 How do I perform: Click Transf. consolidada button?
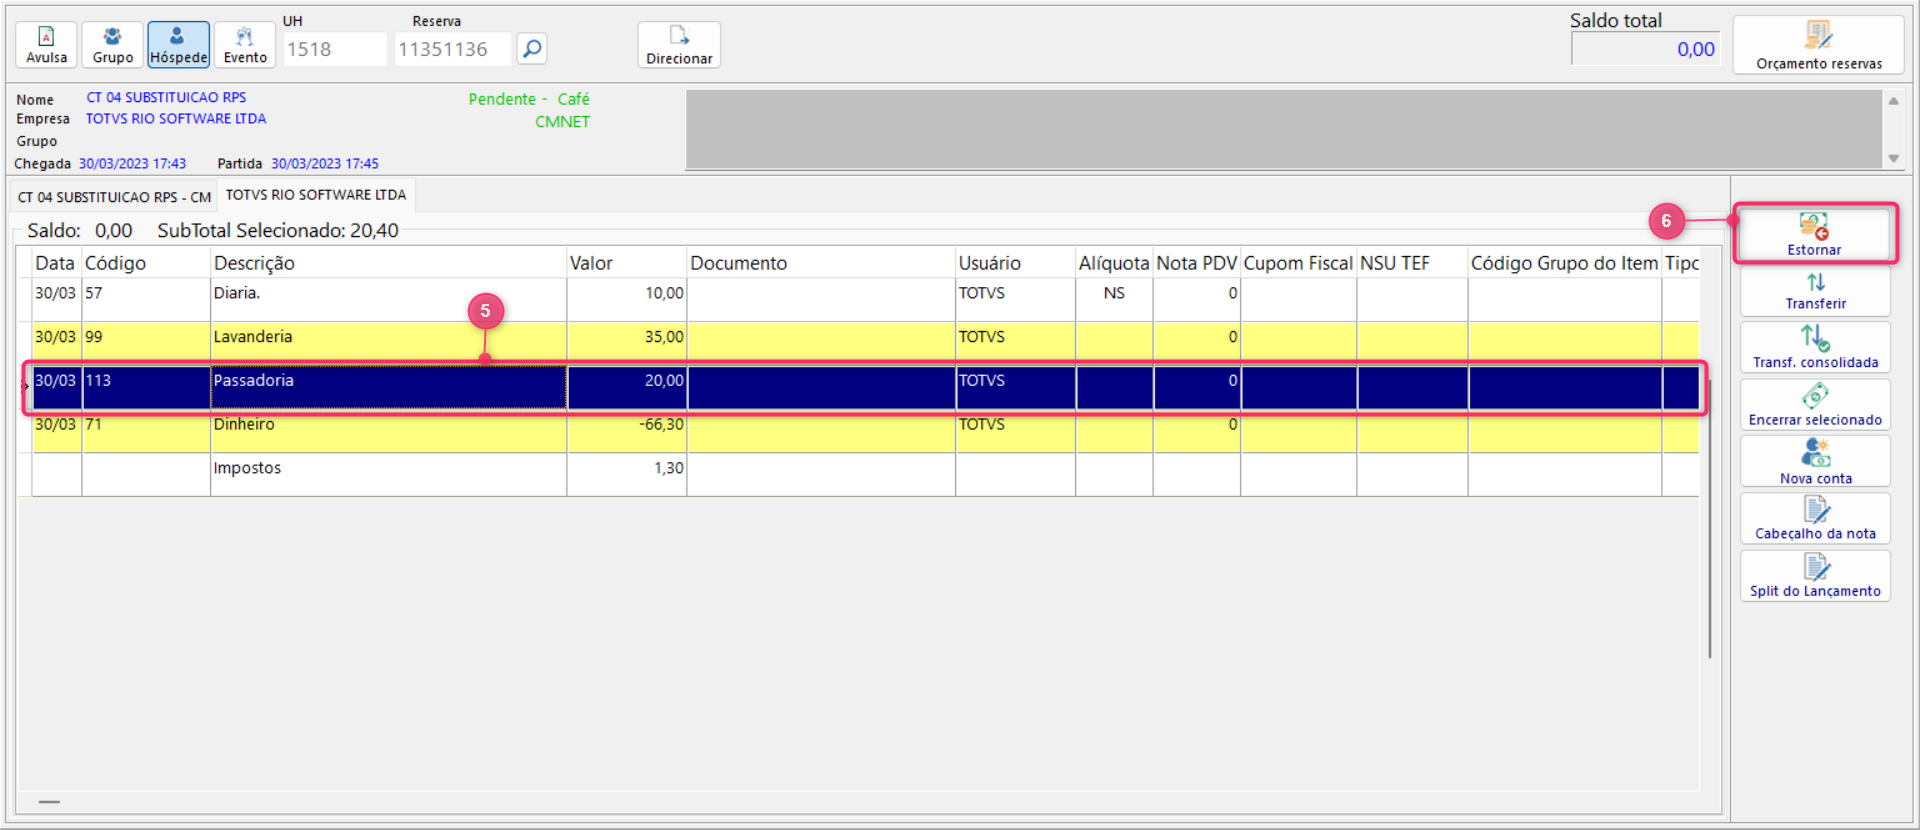(x=1815, y=347)
